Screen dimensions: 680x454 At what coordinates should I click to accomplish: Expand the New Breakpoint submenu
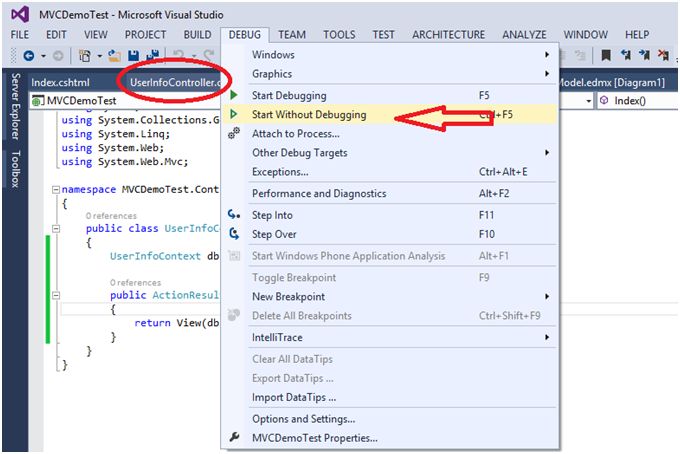click(x=390, y=297)
